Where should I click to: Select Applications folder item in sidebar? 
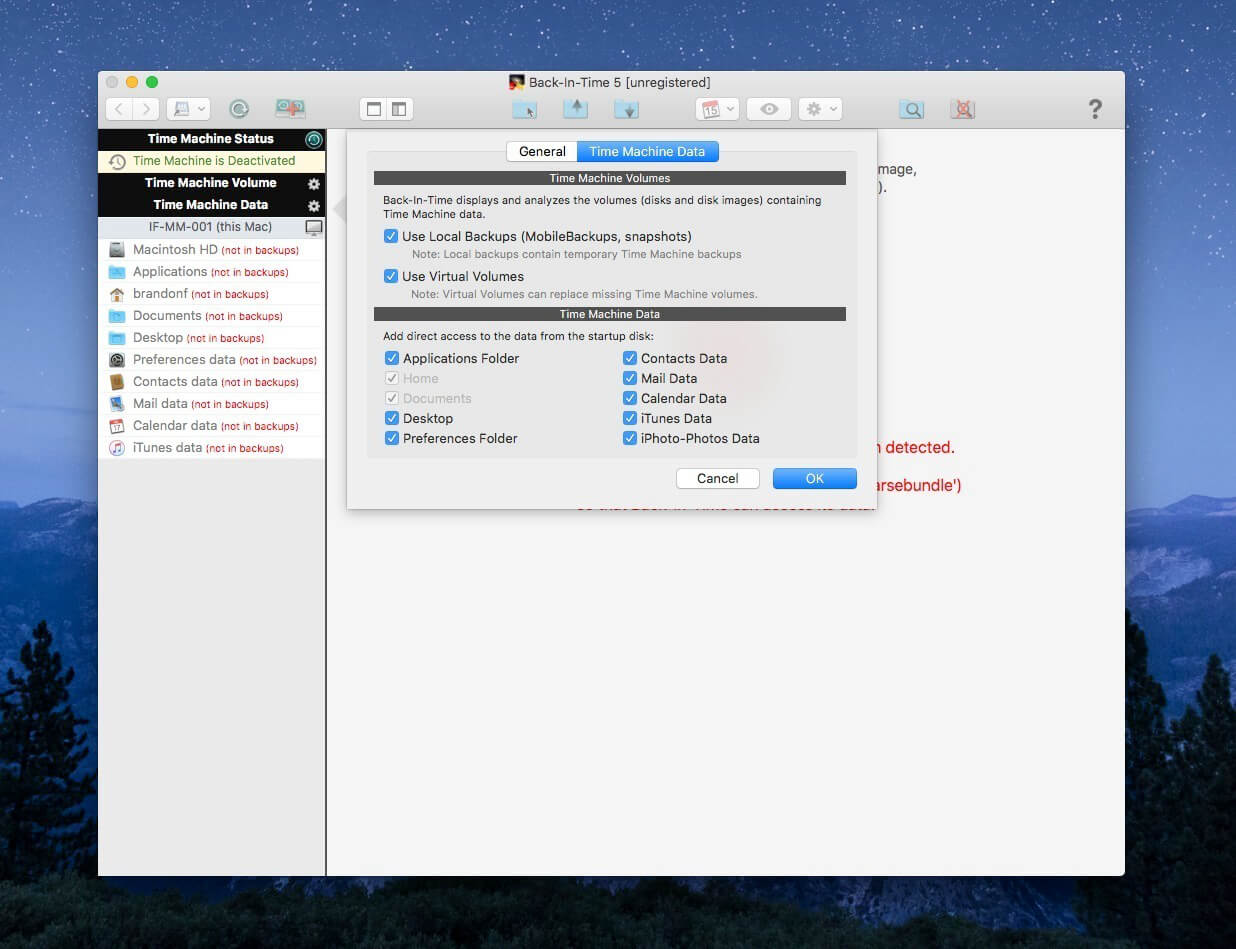click(x=211, y=272)
